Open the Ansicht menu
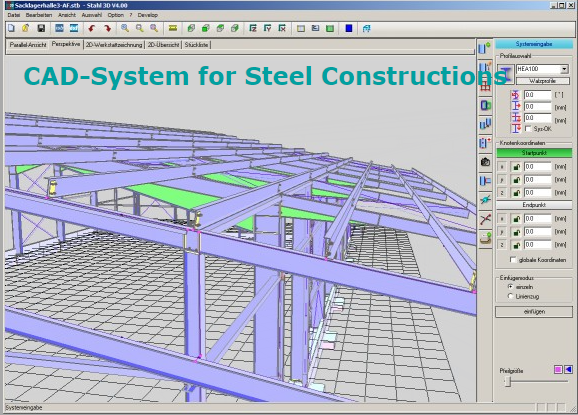The image size is (578, 415). (x=67, y=15)
